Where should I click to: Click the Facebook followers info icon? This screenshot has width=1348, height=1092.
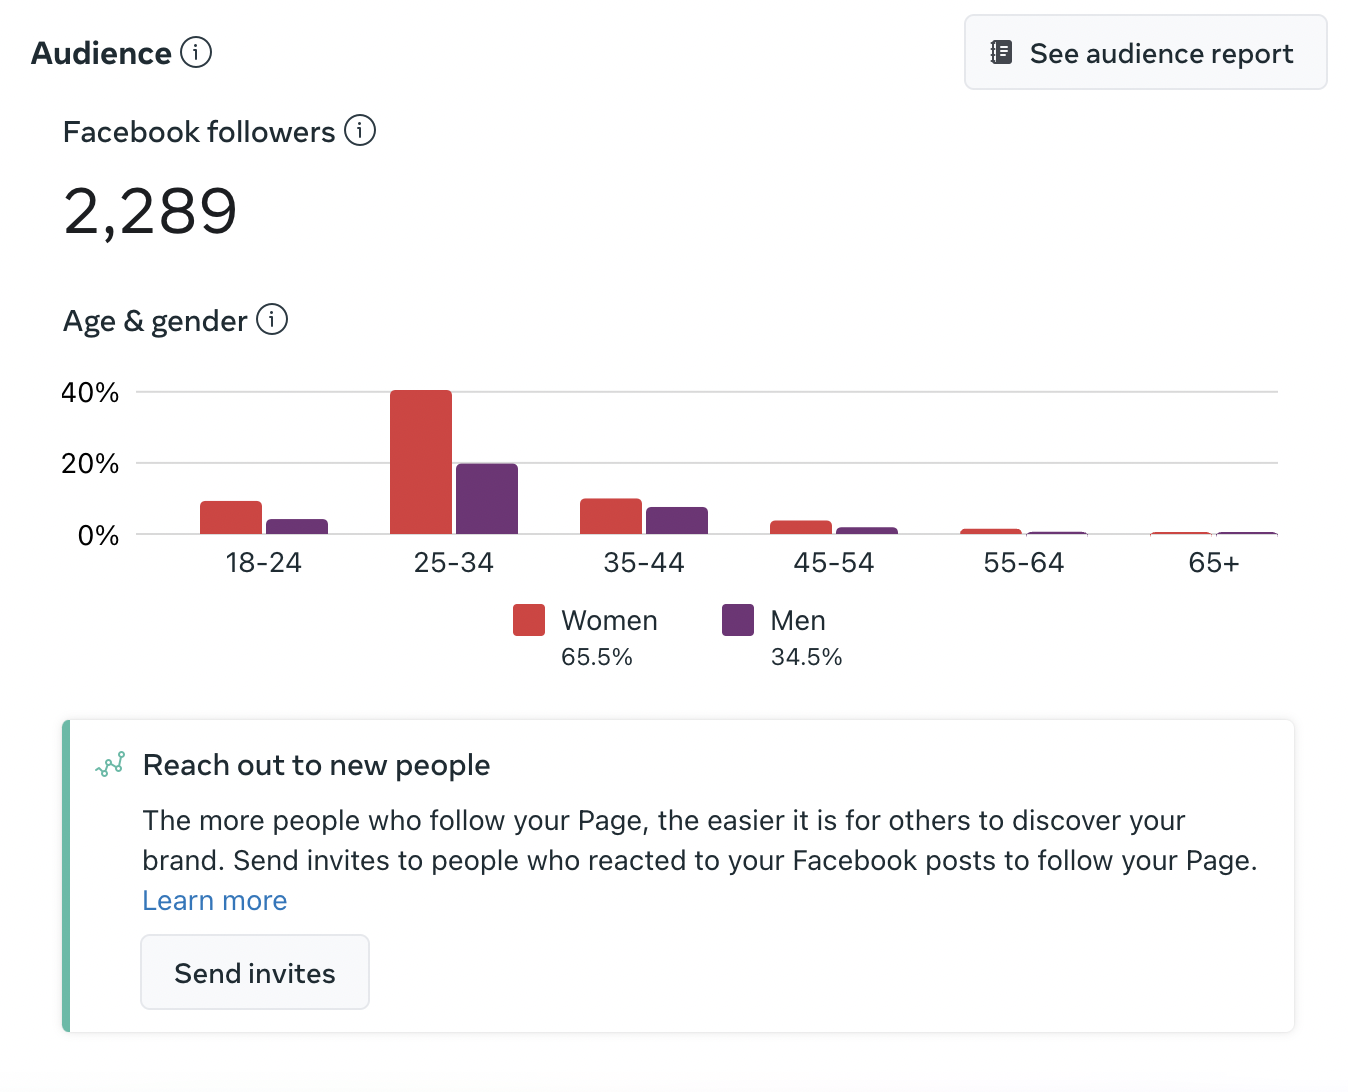[x=360, y=130]
